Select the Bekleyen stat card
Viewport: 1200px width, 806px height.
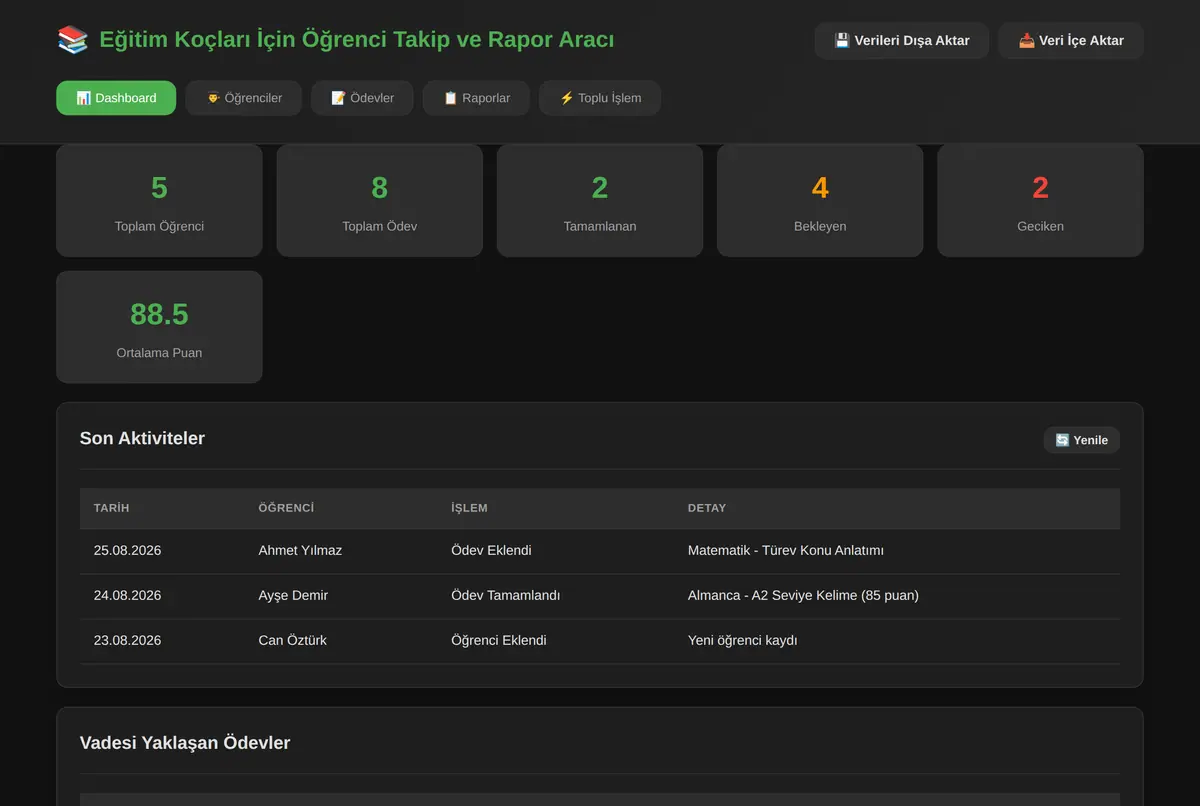coord(820,200)
